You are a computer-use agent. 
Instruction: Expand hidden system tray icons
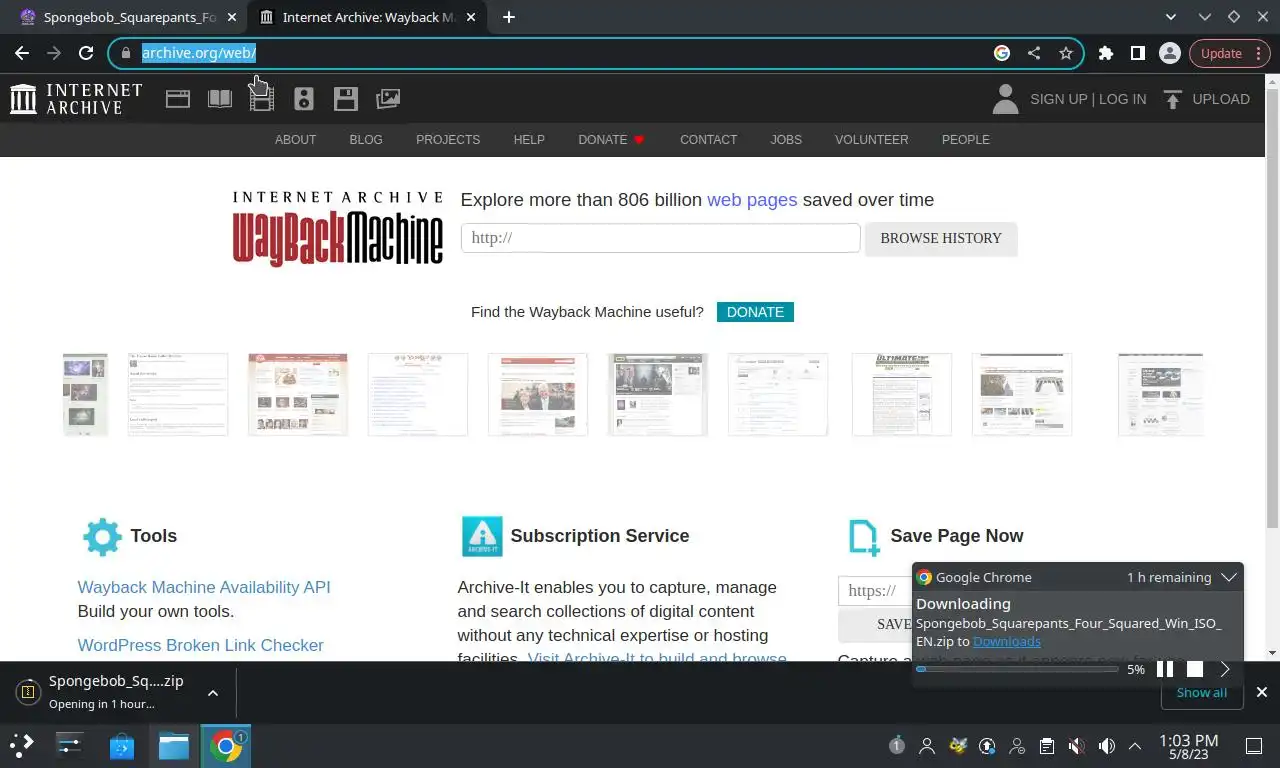click(x=1135, y=746)
